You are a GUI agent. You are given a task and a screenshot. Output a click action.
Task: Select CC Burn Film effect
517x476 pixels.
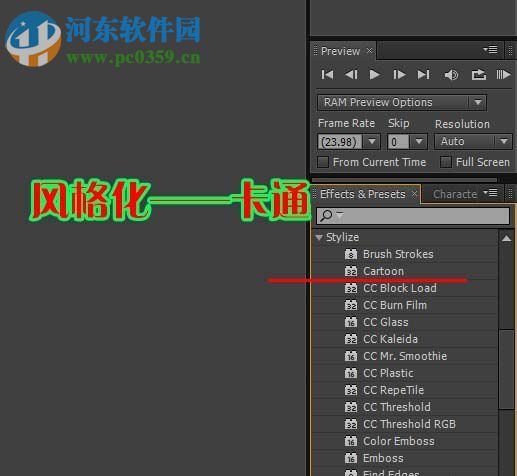[395, 305]
